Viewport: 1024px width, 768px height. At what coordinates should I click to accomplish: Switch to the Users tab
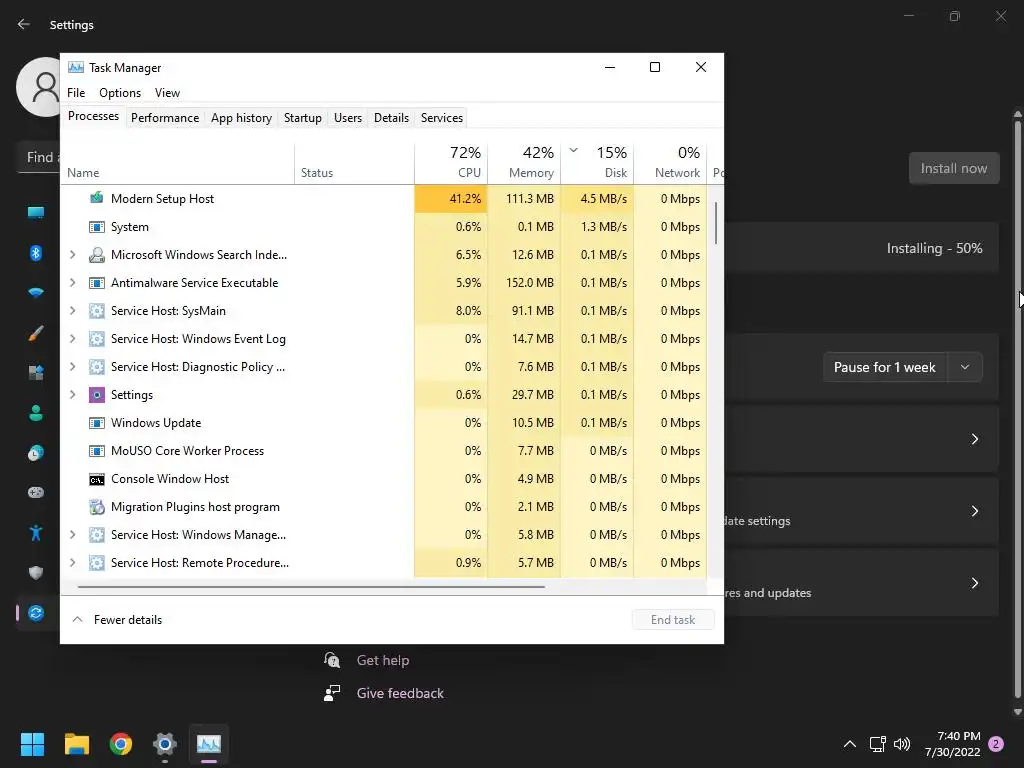[x=347, y=118]
